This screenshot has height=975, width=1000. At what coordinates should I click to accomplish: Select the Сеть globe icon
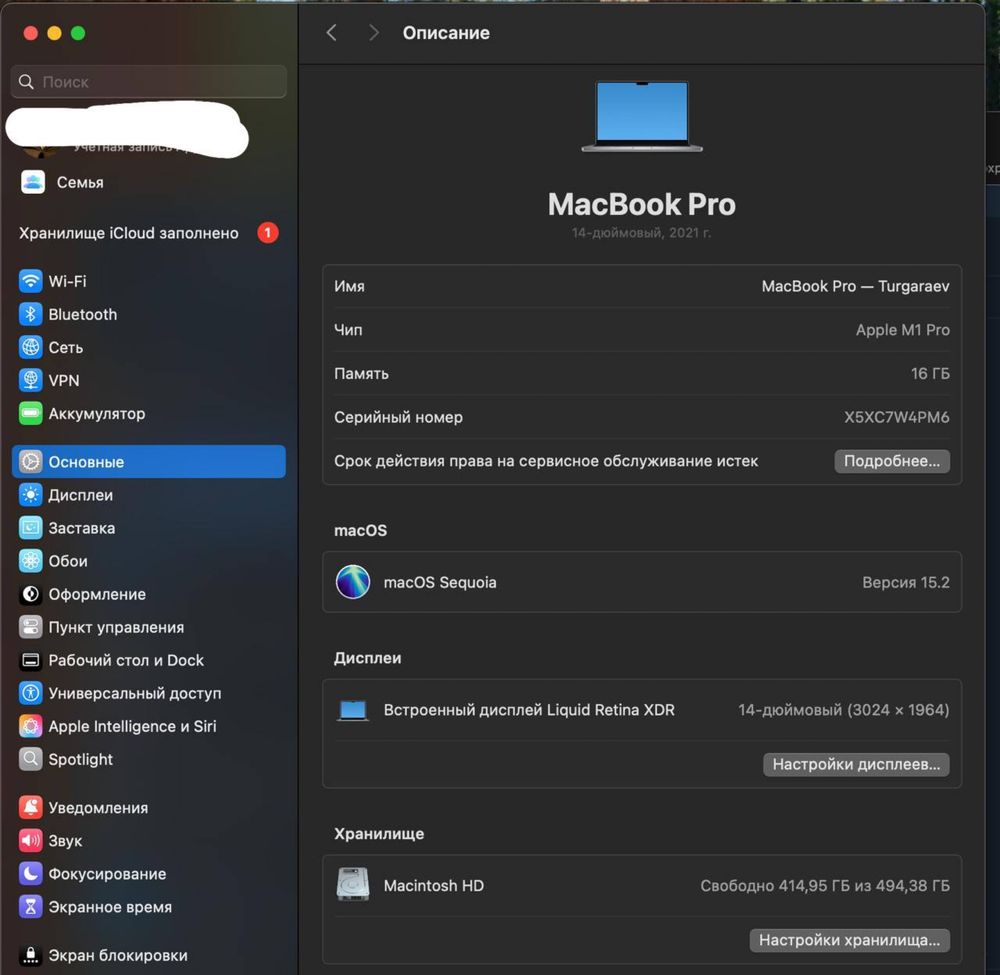point(31,348)
